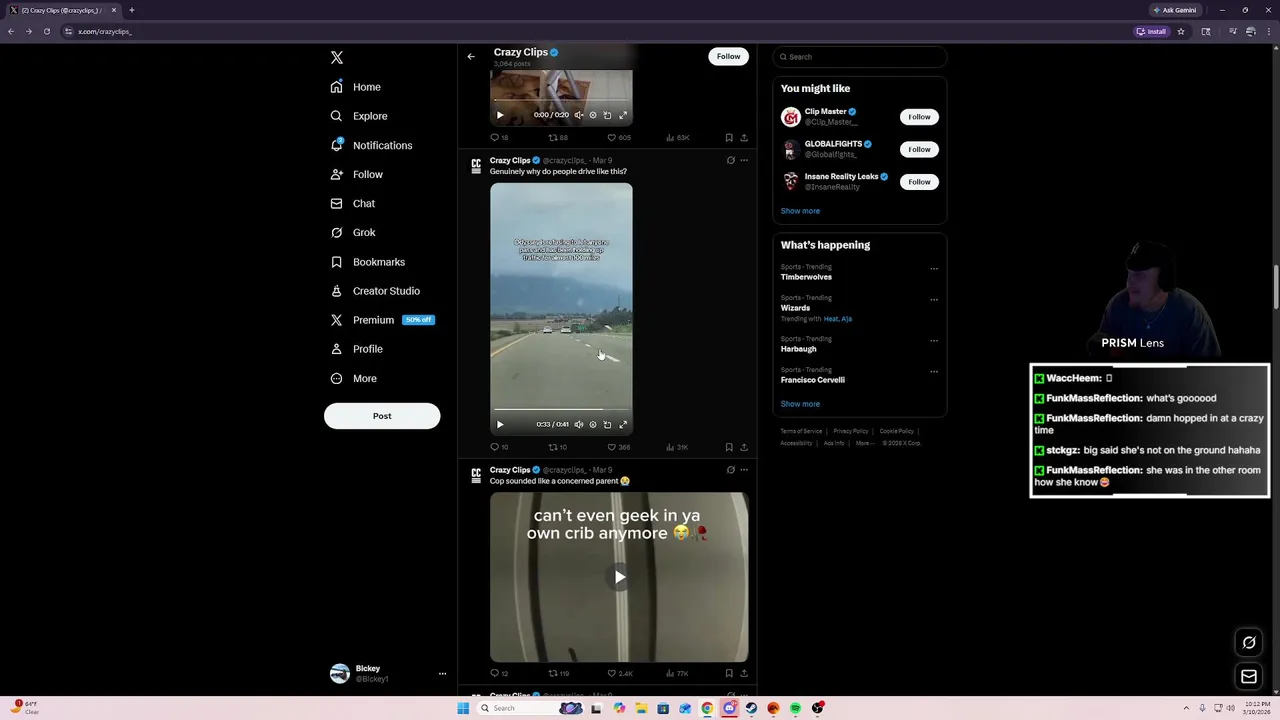Unmute the 0:20 video
The image size is (1280, 720).
pyautogui.click(x=578, y=115)
